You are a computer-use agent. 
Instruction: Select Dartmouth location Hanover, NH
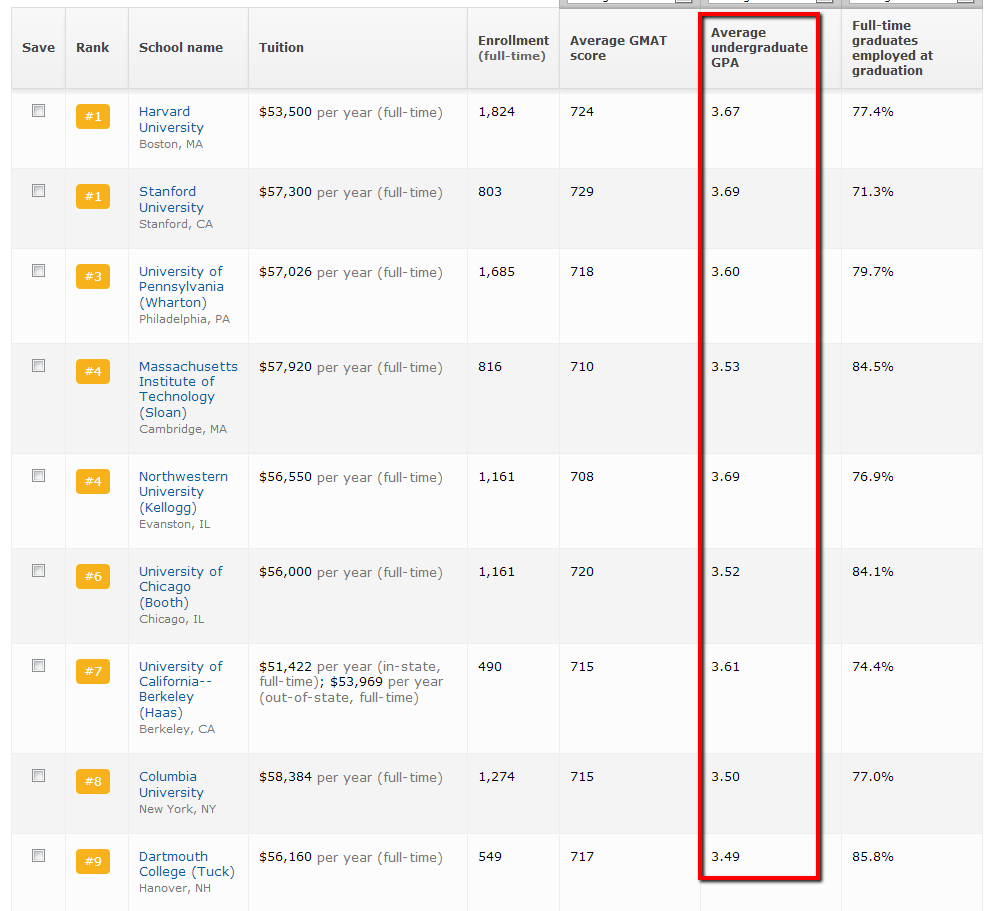click(x=175, y=888)
